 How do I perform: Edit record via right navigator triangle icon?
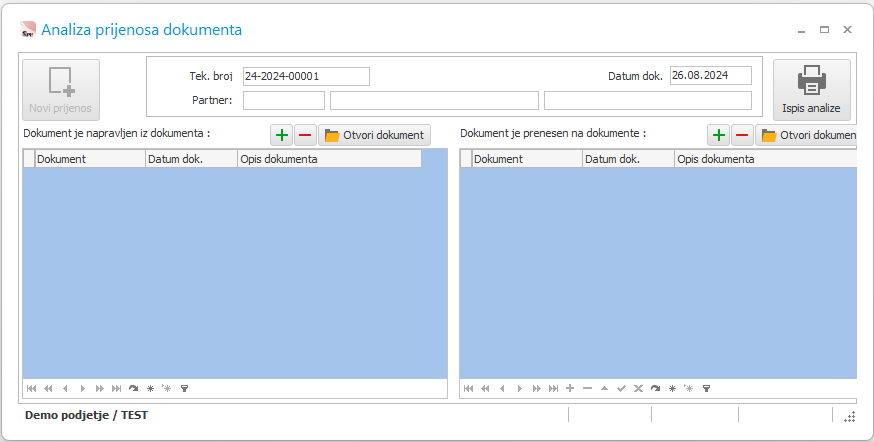point(604,388)
